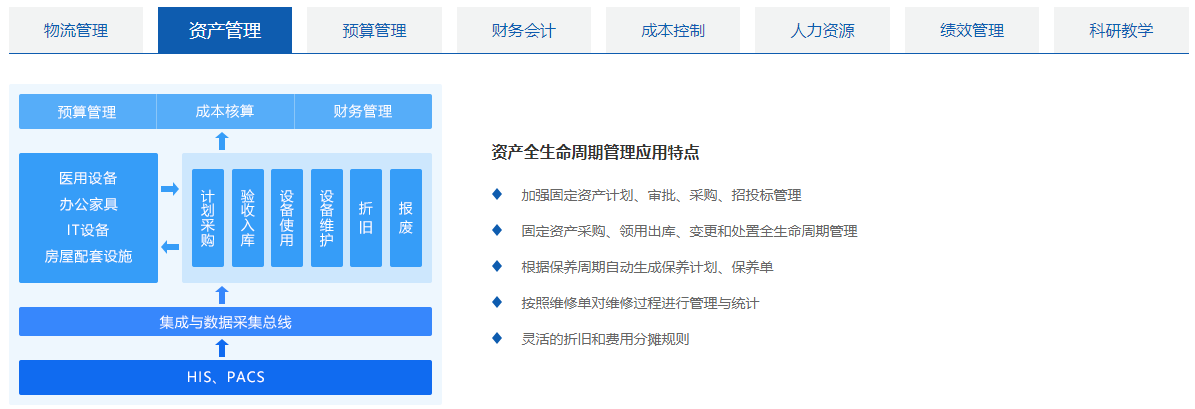Go to the 绩效管理 tab
This screenshot has width=1195, height=409.
[972, 30]
